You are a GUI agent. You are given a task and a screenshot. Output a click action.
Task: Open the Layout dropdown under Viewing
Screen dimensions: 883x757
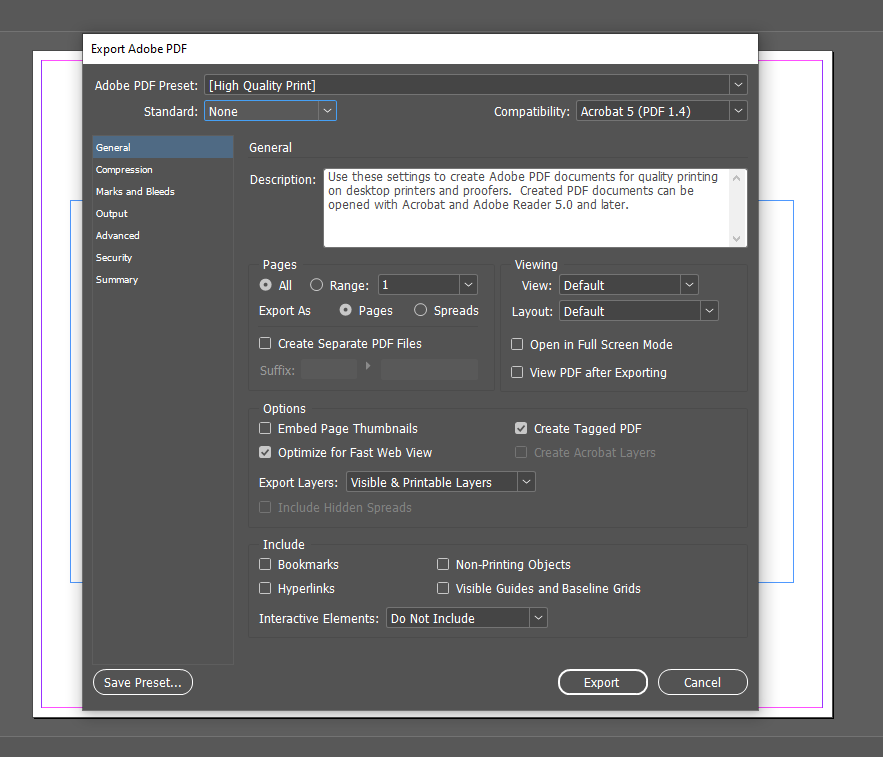coord(639,311)
